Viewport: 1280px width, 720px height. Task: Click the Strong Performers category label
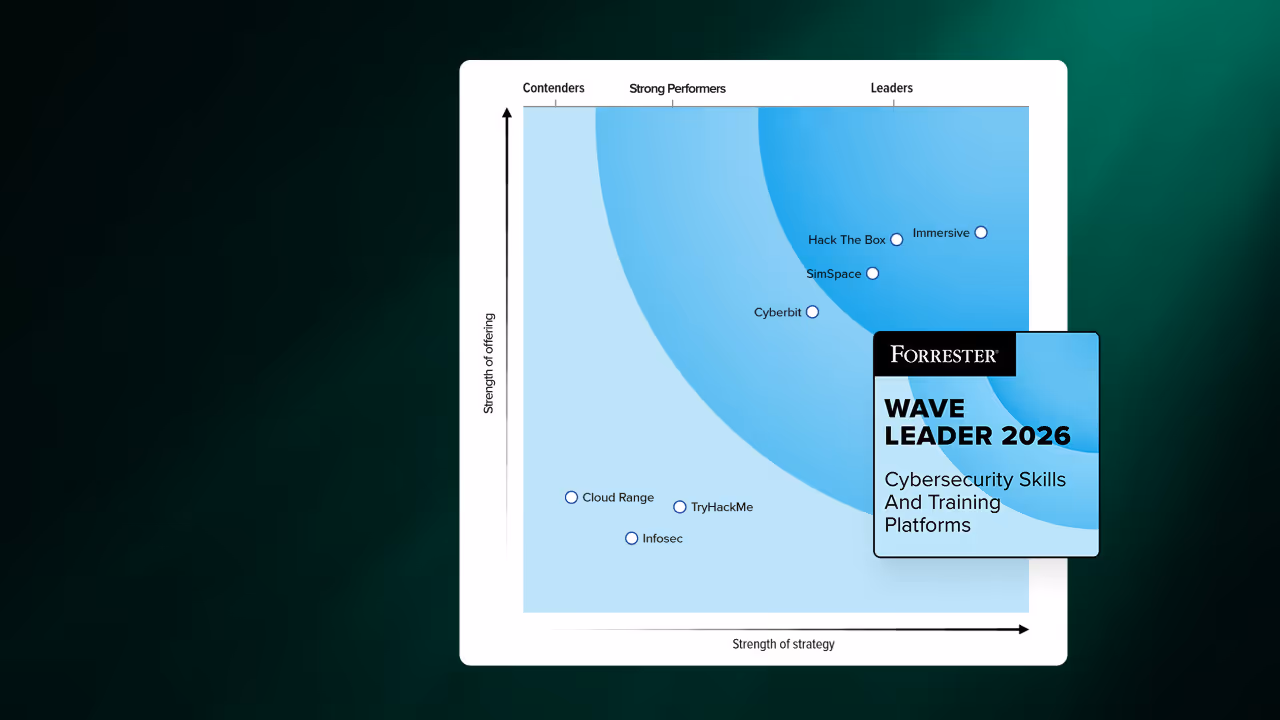click(678, 89)
